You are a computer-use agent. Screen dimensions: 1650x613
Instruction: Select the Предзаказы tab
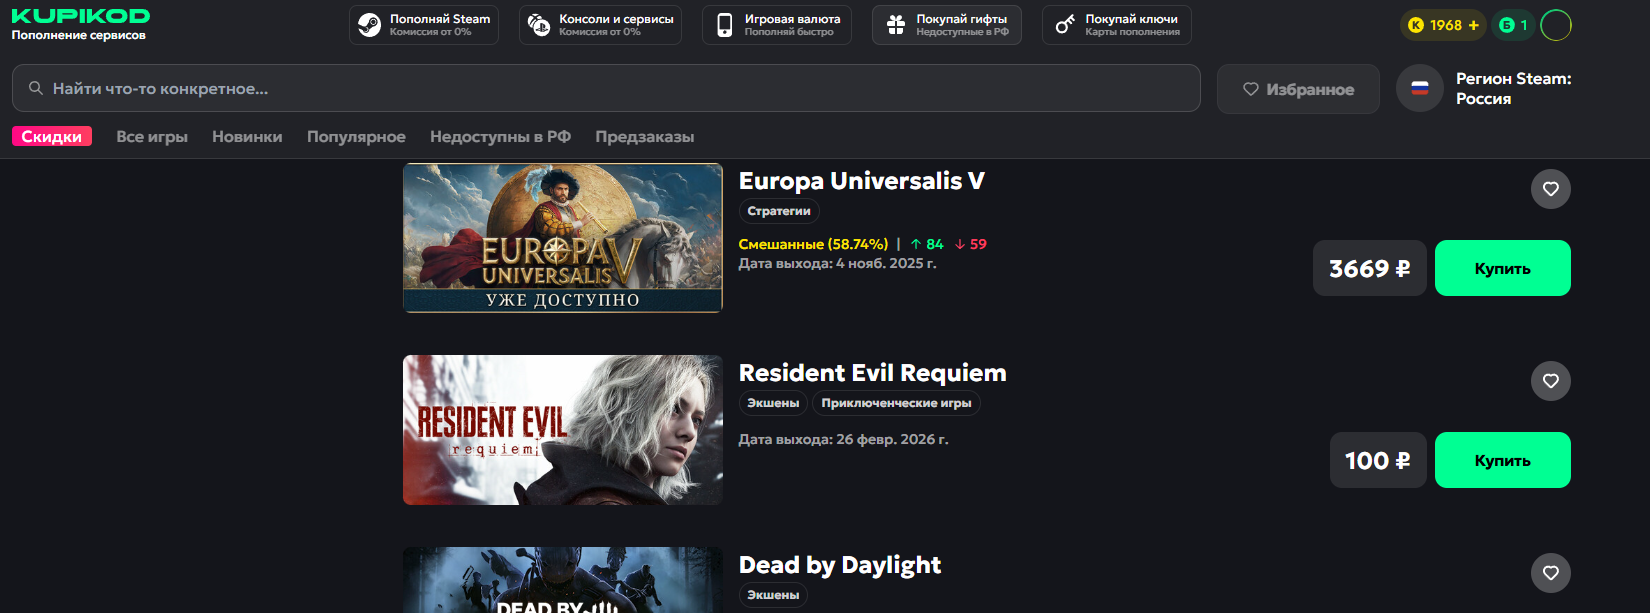[645, 136]
